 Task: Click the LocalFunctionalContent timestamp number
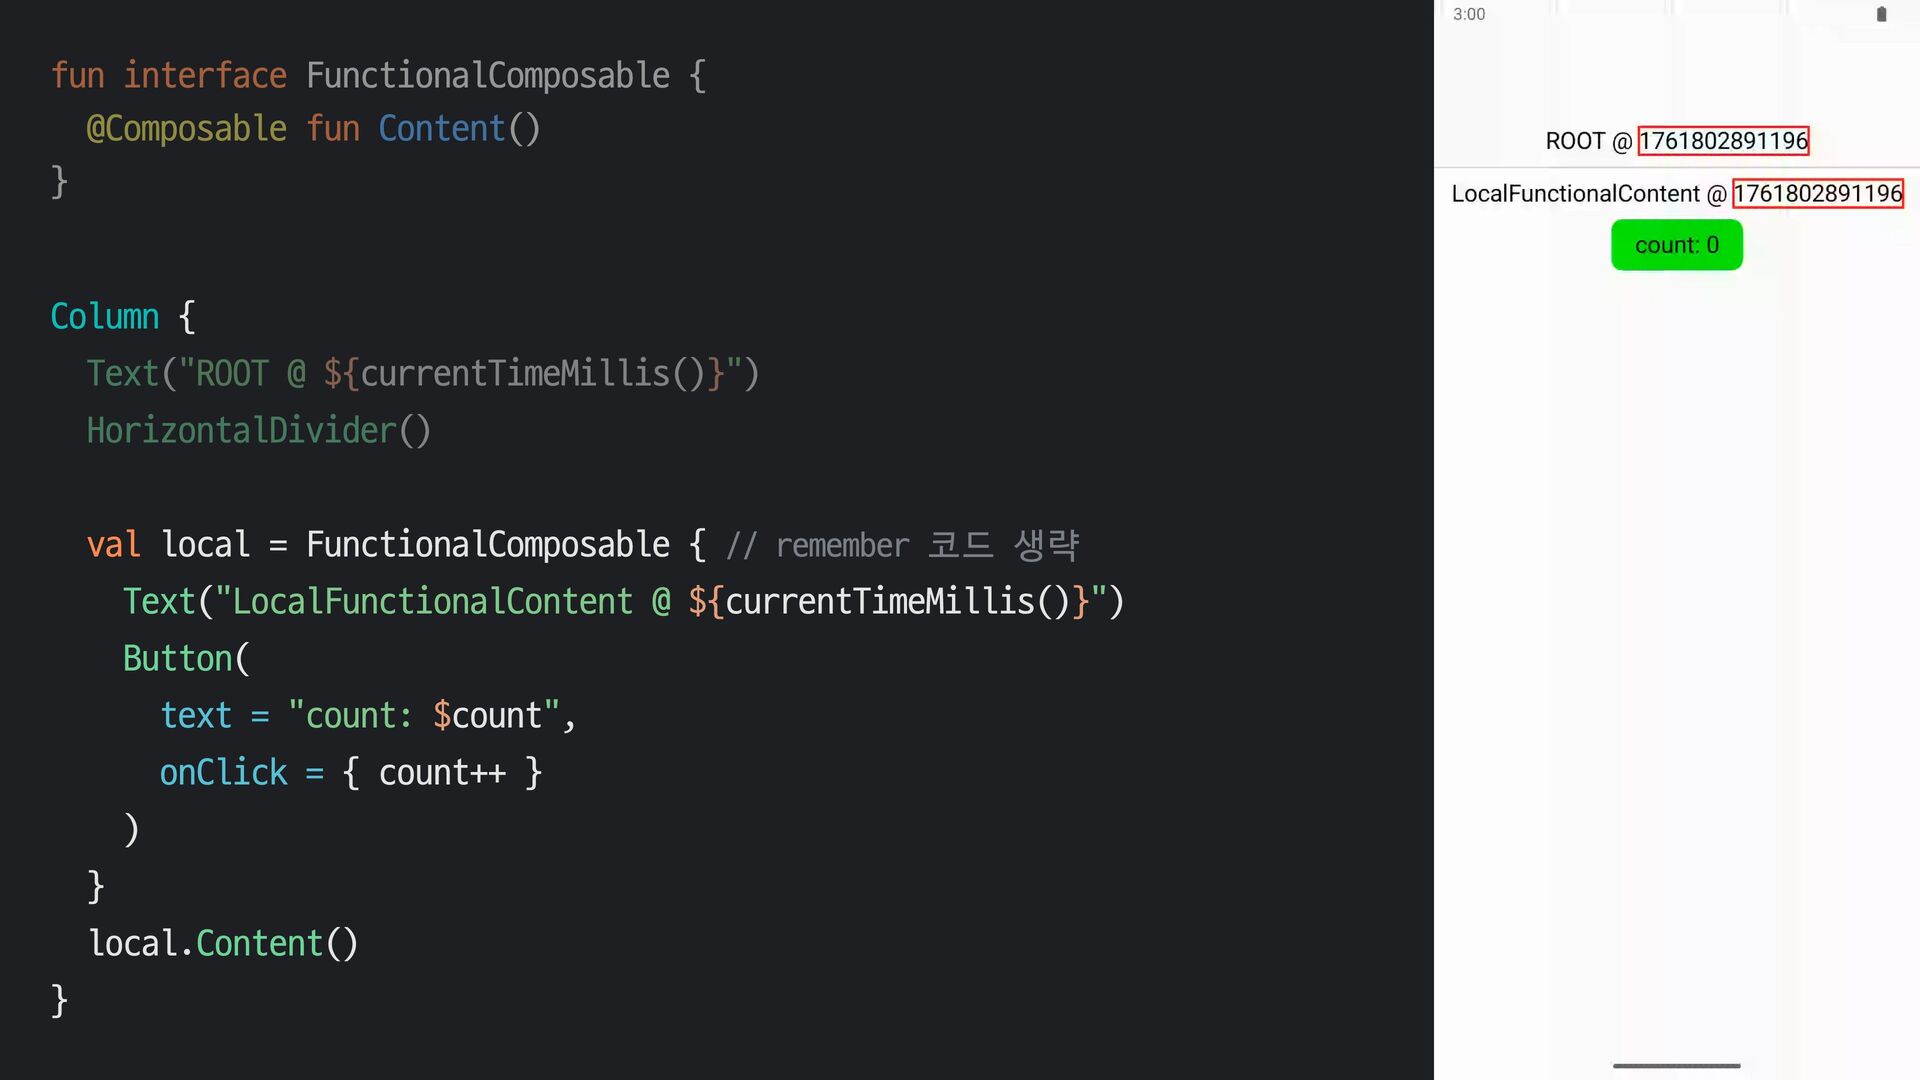click(x=1817, y=193)
